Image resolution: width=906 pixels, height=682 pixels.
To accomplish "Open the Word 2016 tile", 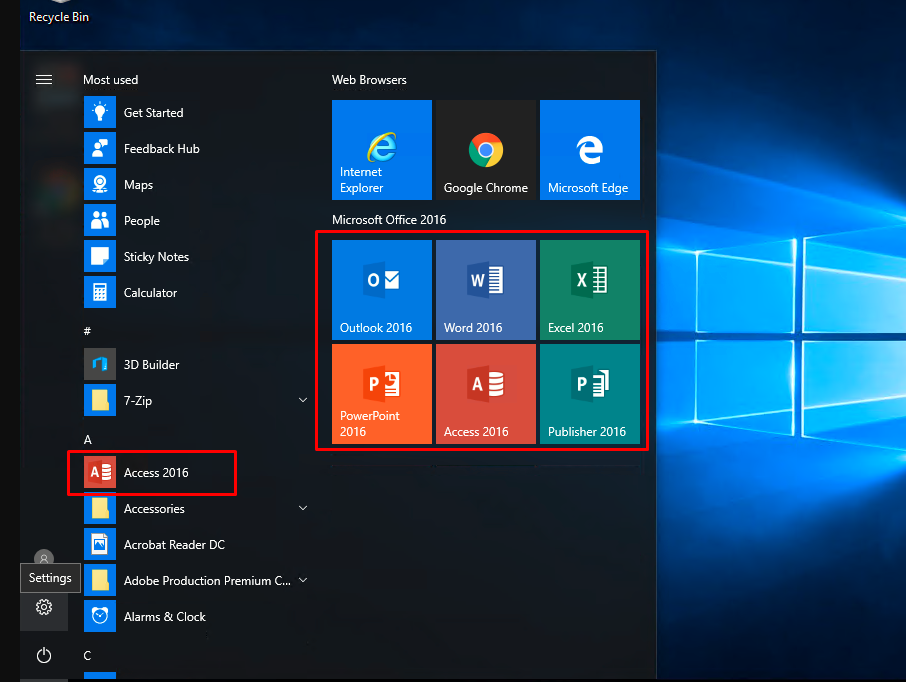I will (486, 290).
